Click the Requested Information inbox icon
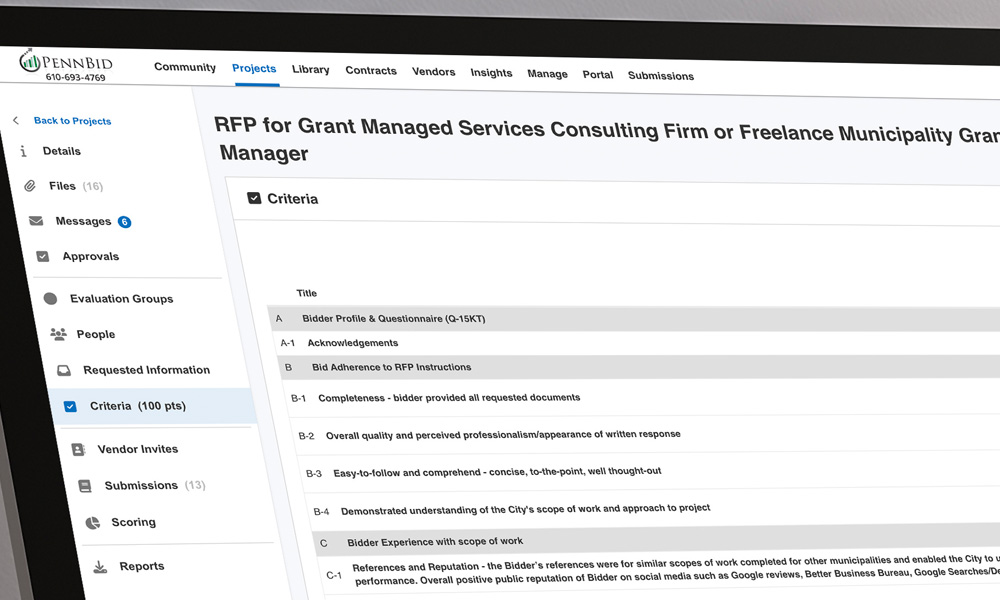Image resolution: width=1000 pixels, height=600 pixels. [x=64, y=370]
